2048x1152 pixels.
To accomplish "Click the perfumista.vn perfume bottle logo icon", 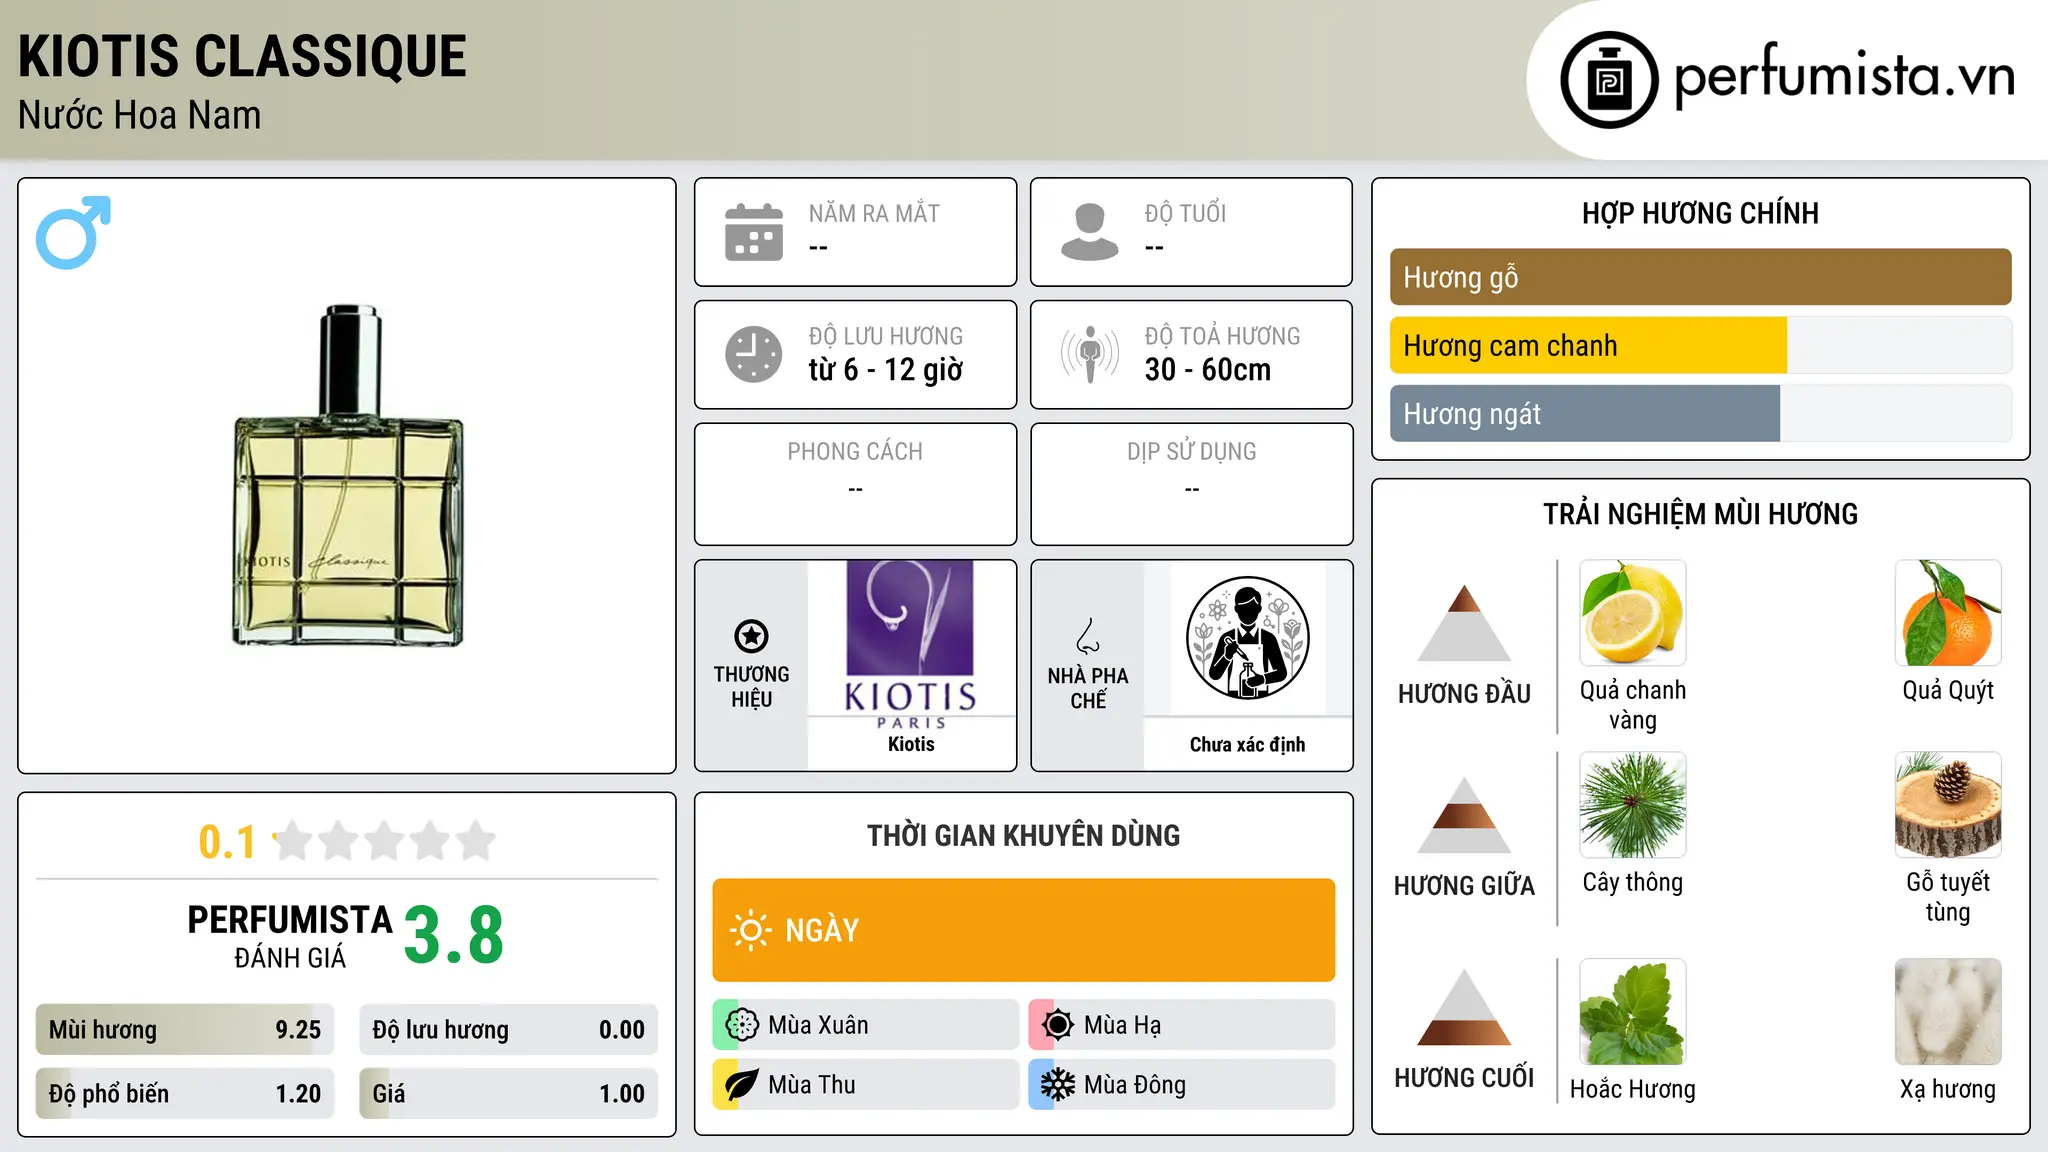I will click(x=1609, y=80).
